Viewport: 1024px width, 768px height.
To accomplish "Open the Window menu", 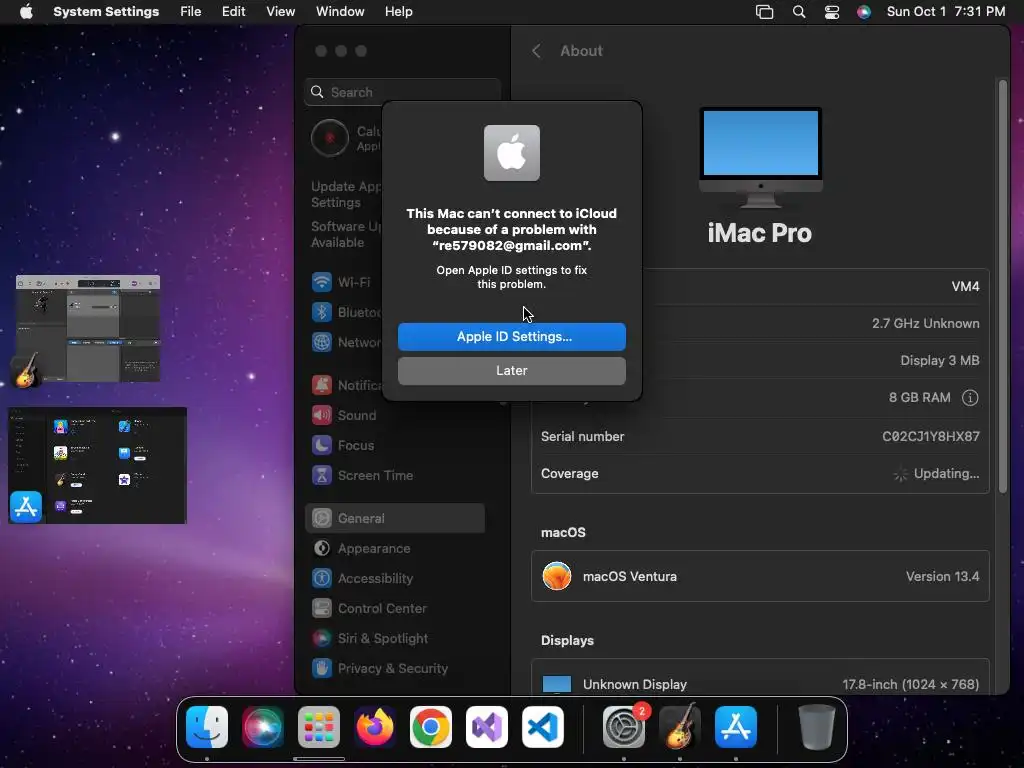I will click(340, 12).
